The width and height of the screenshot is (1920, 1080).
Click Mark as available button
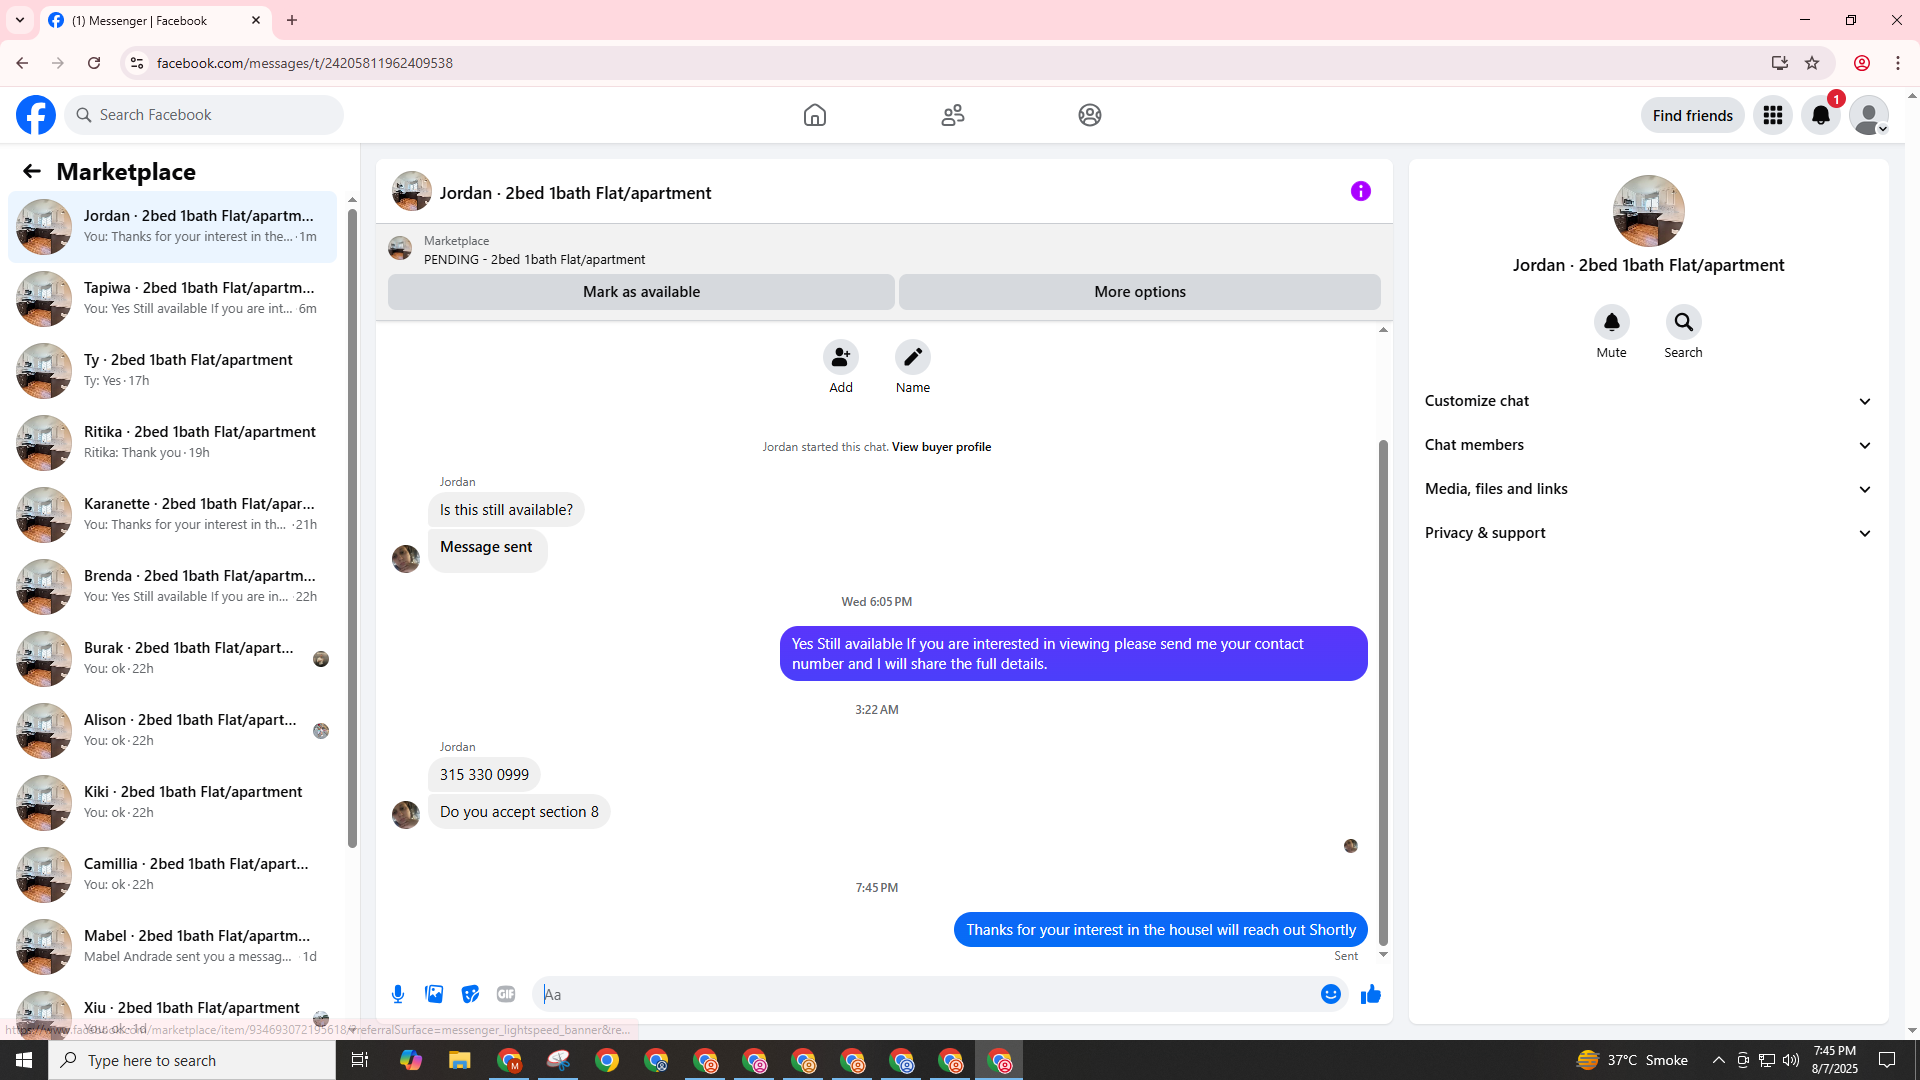[x=641, y=292]
